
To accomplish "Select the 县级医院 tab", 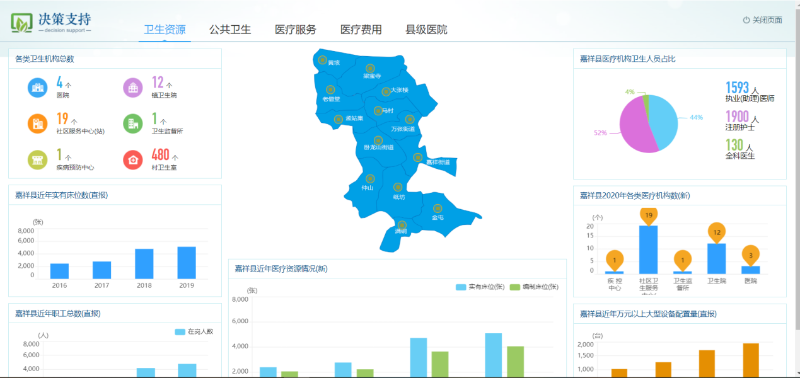I will (427, 30).
